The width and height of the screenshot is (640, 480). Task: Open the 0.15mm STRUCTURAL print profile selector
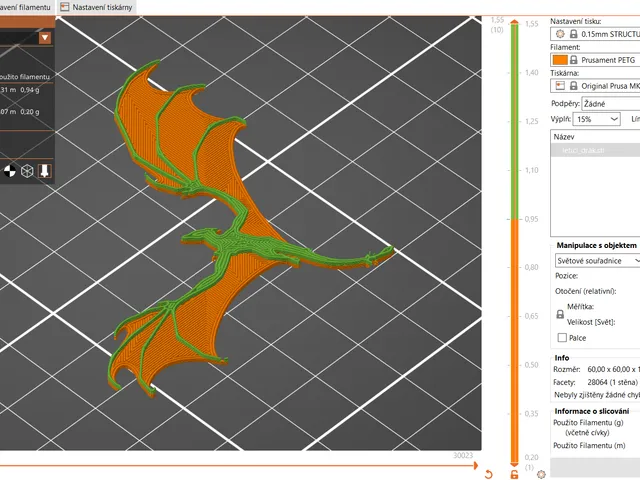[595, 34]
